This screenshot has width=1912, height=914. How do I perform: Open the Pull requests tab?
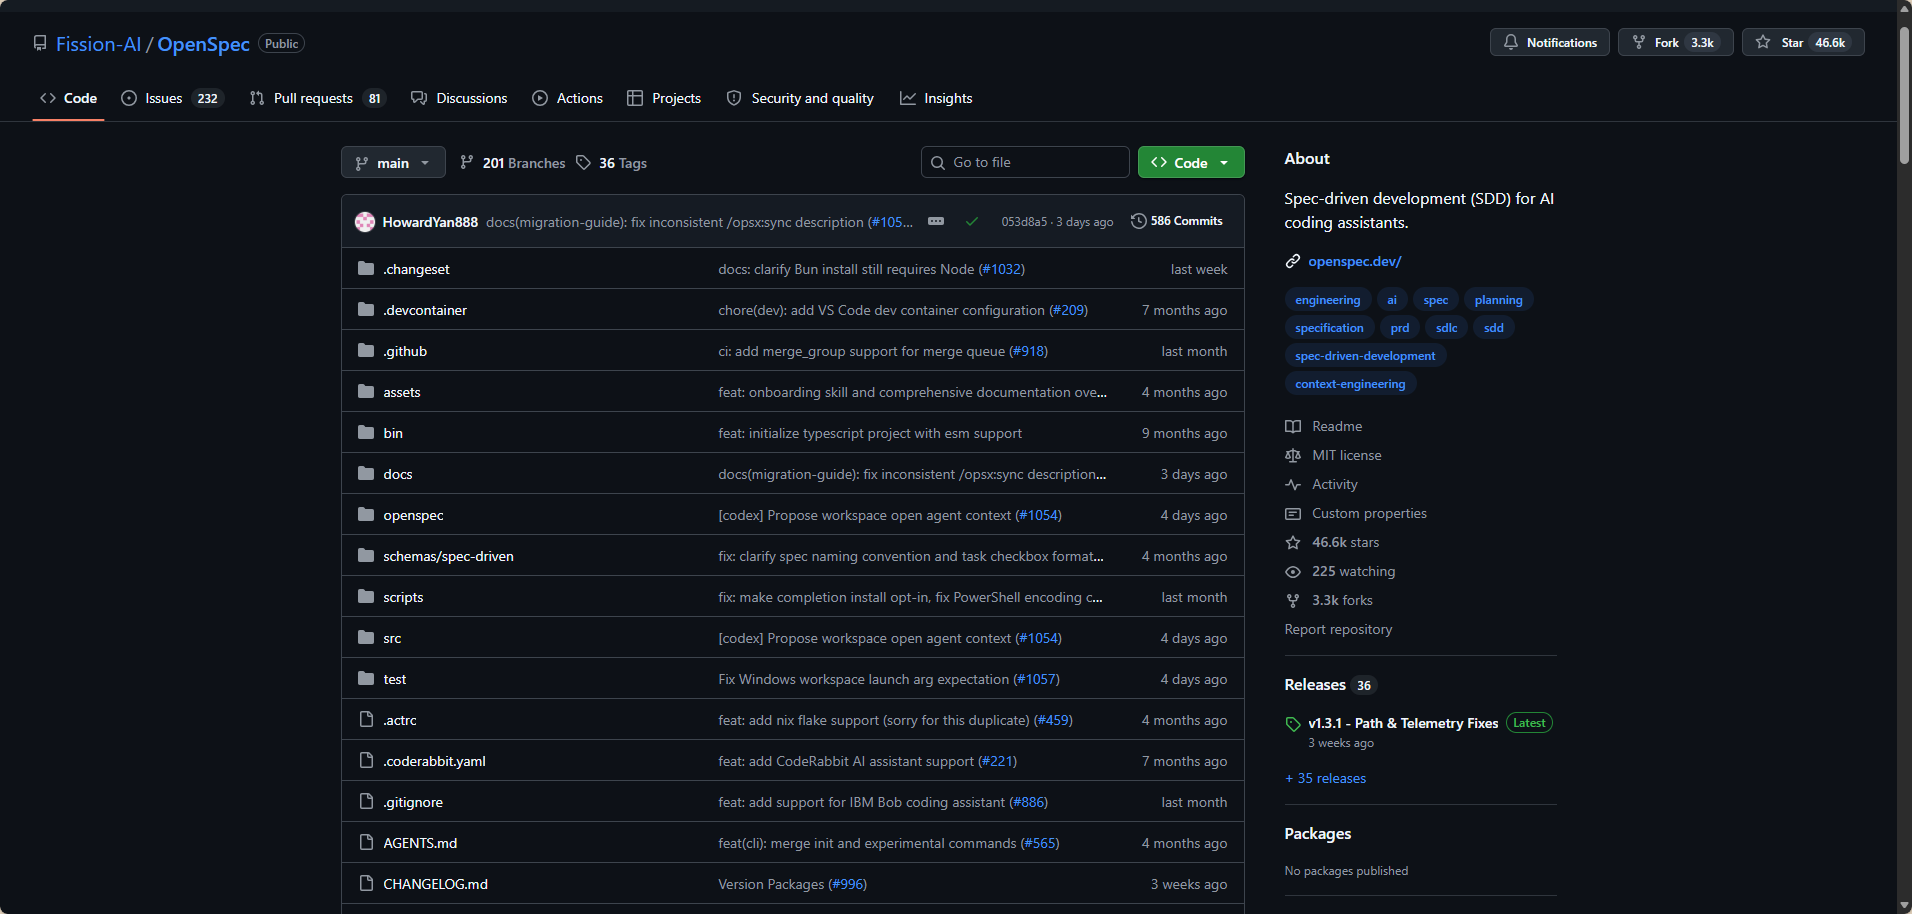tap(316, 98)
